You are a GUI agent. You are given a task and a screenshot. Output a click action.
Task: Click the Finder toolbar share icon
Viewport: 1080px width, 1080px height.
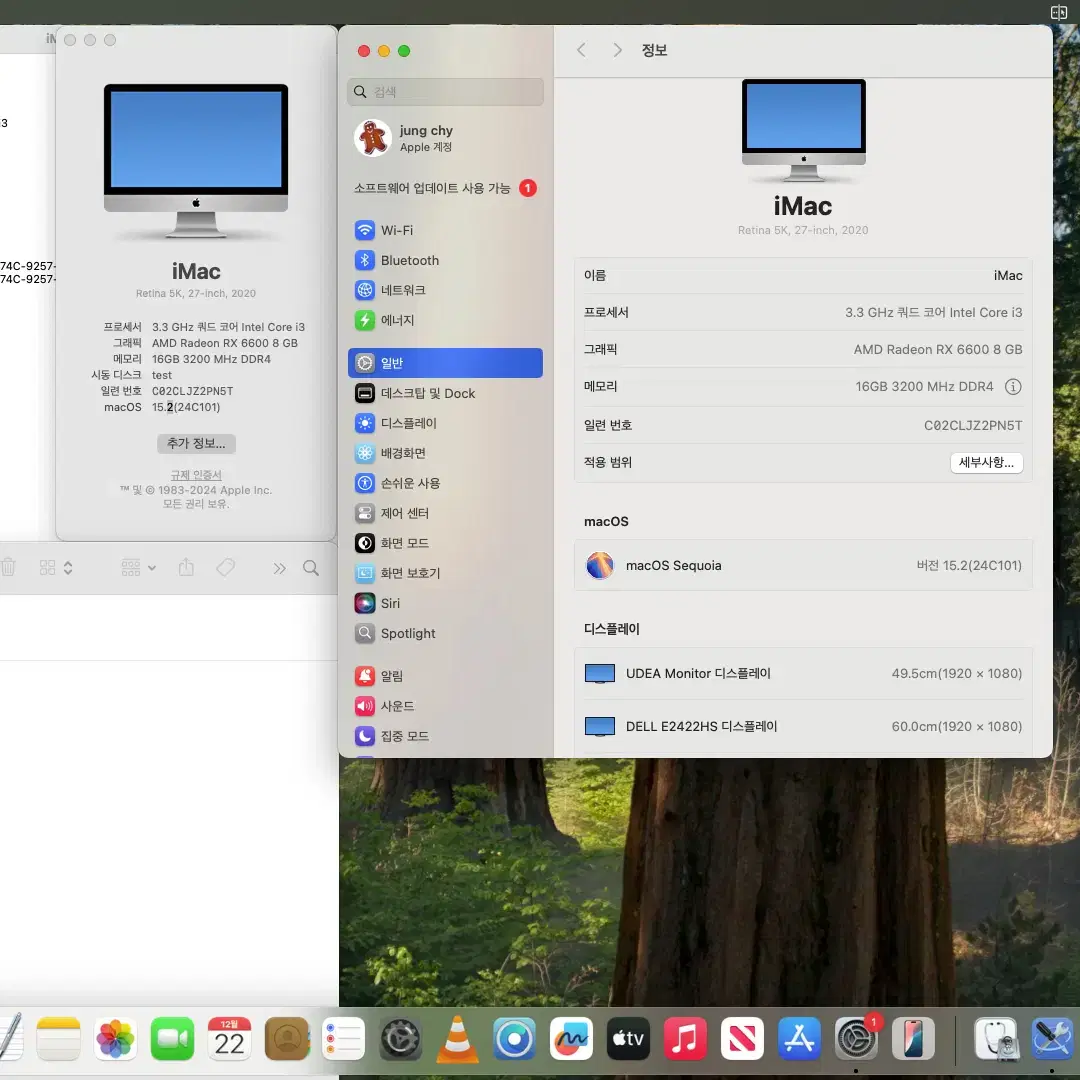pyautogui.click(x=186, y=568)
